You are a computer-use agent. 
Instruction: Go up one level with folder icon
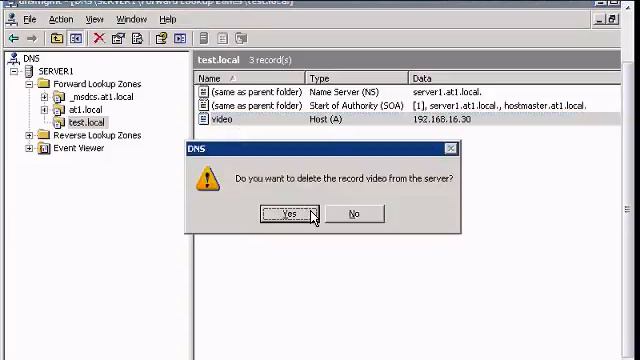57,39
